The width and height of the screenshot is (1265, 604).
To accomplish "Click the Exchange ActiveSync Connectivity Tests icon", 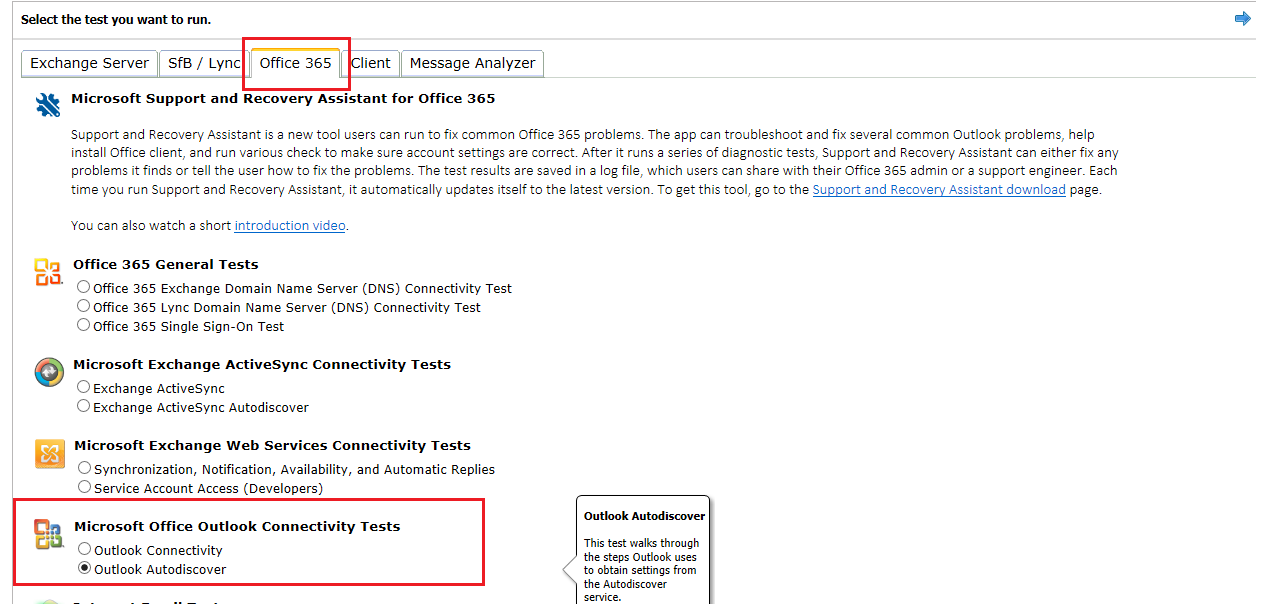I will tap(49, 372).
